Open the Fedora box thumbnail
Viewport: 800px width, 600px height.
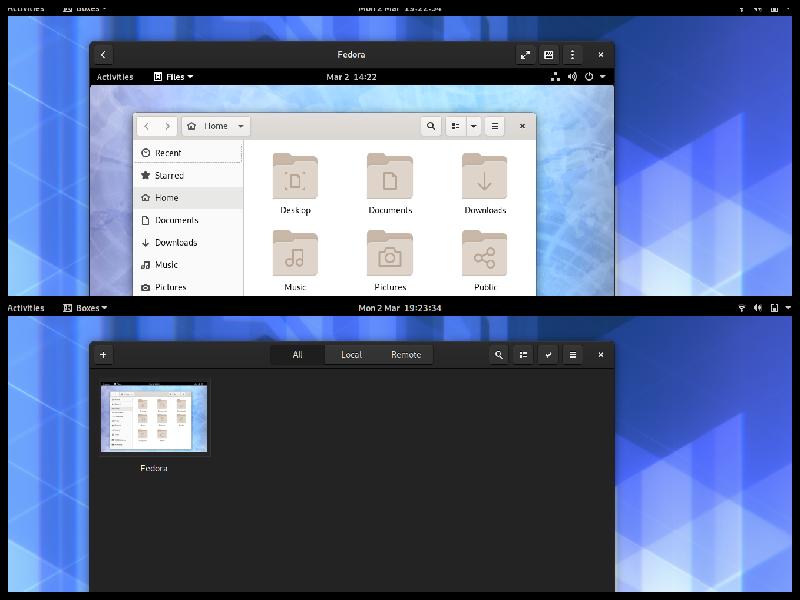point(154,418)
